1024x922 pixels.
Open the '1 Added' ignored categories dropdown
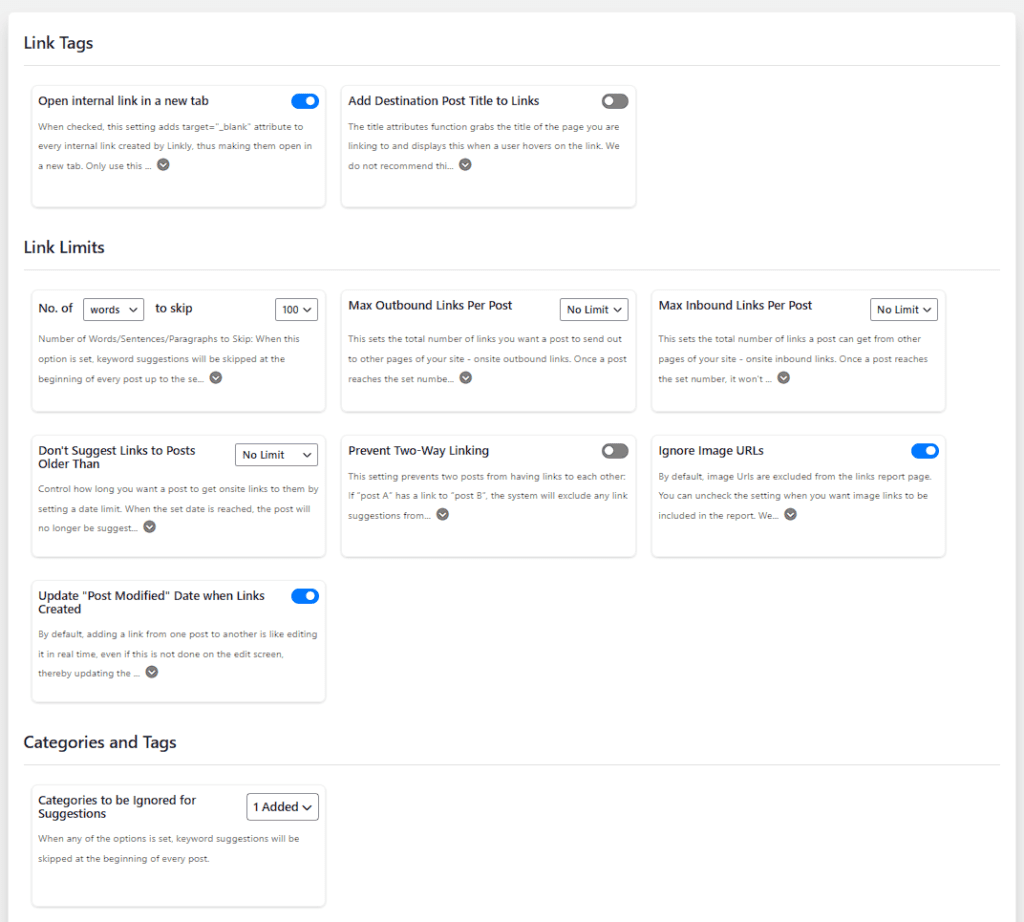282,806
